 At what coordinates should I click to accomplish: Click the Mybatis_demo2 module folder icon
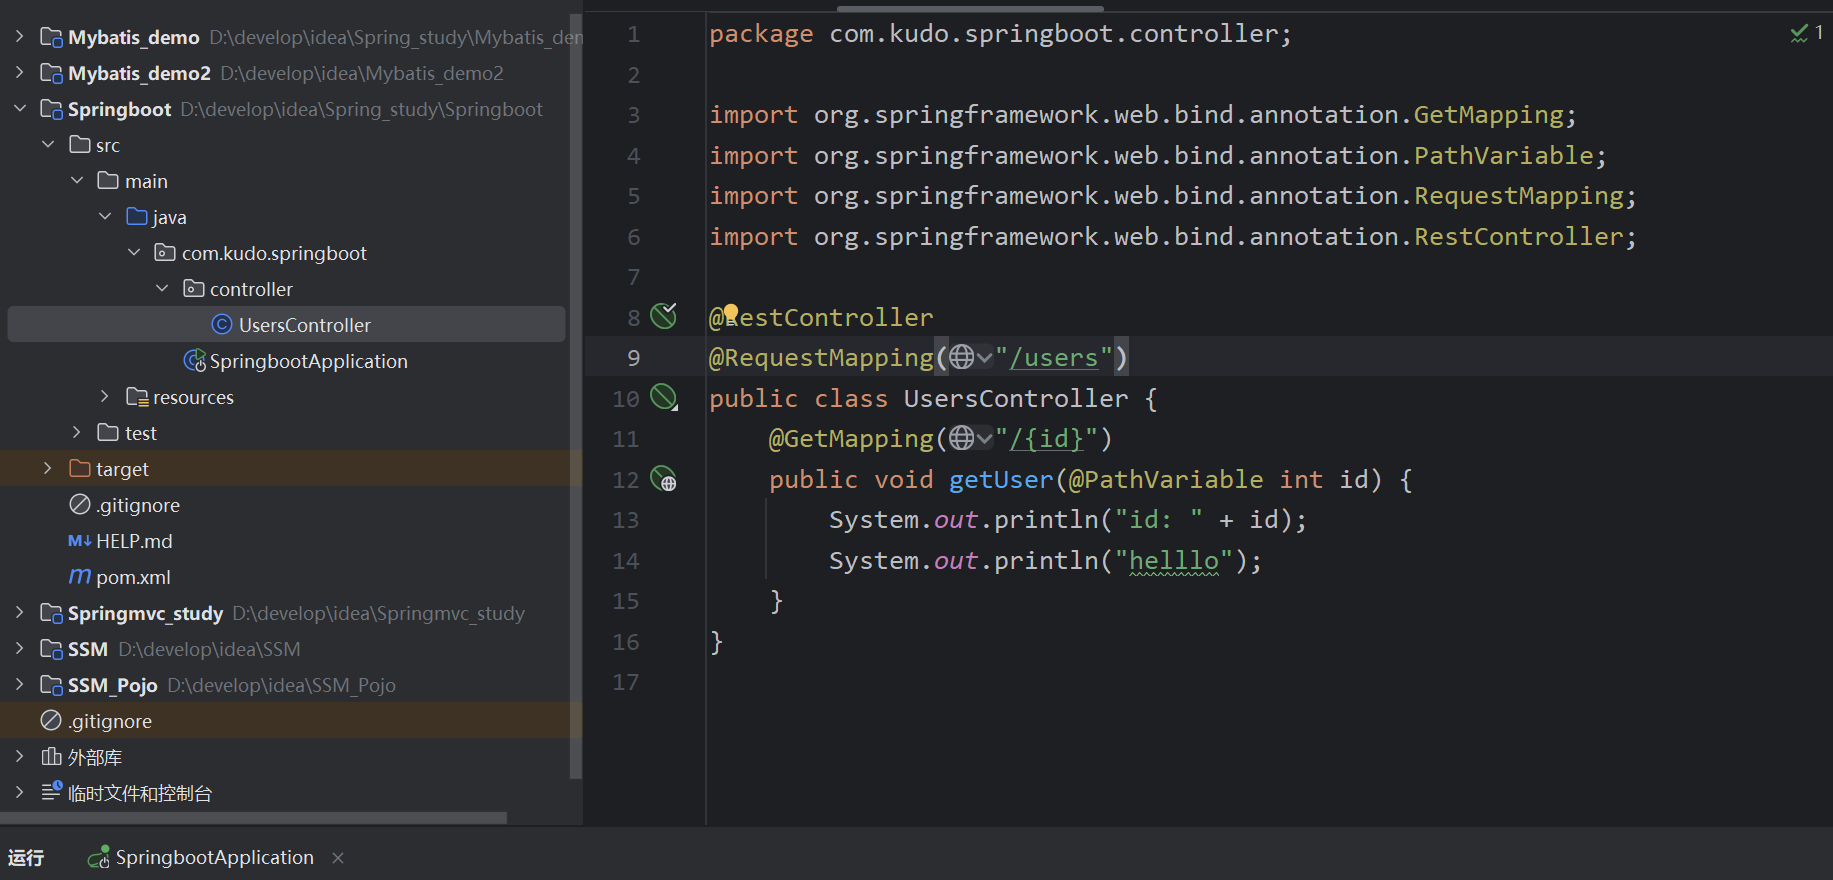[51, 73]
